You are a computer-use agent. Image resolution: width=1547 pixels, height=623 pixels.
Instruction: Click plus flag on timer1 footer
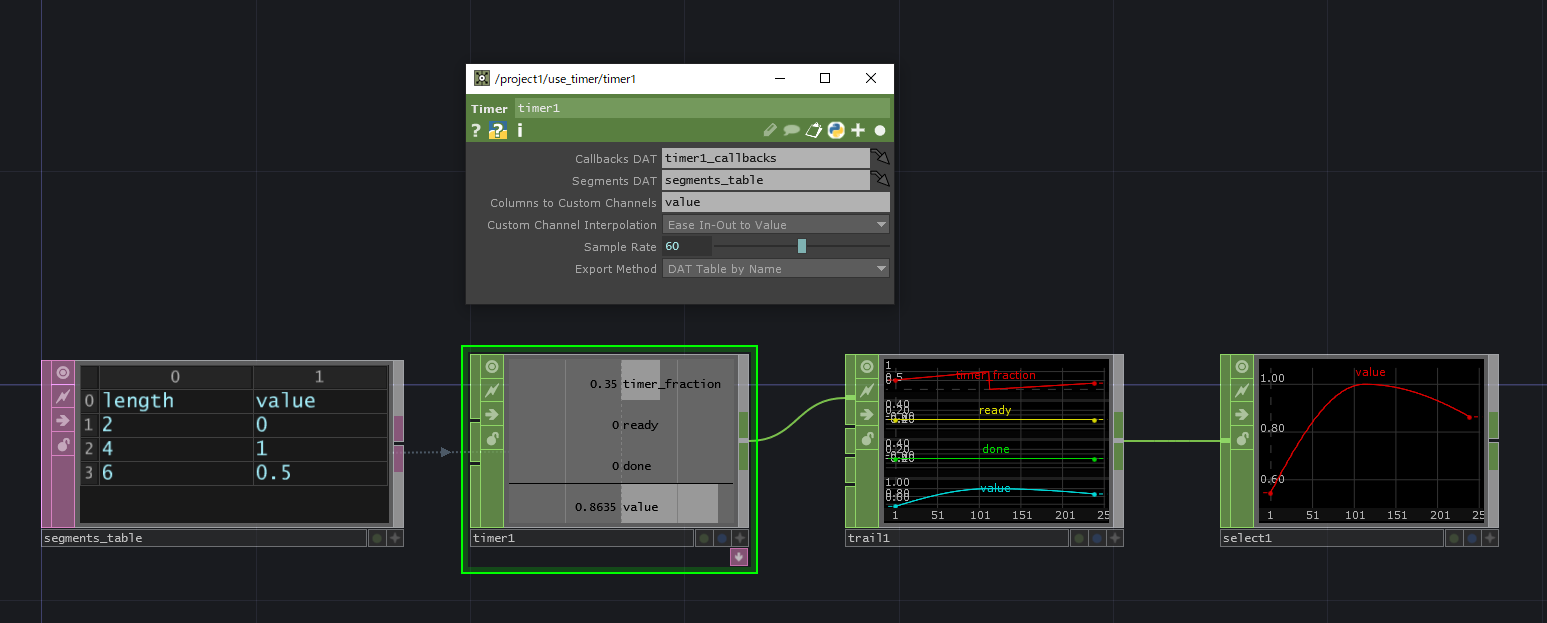tap(739, 538)
